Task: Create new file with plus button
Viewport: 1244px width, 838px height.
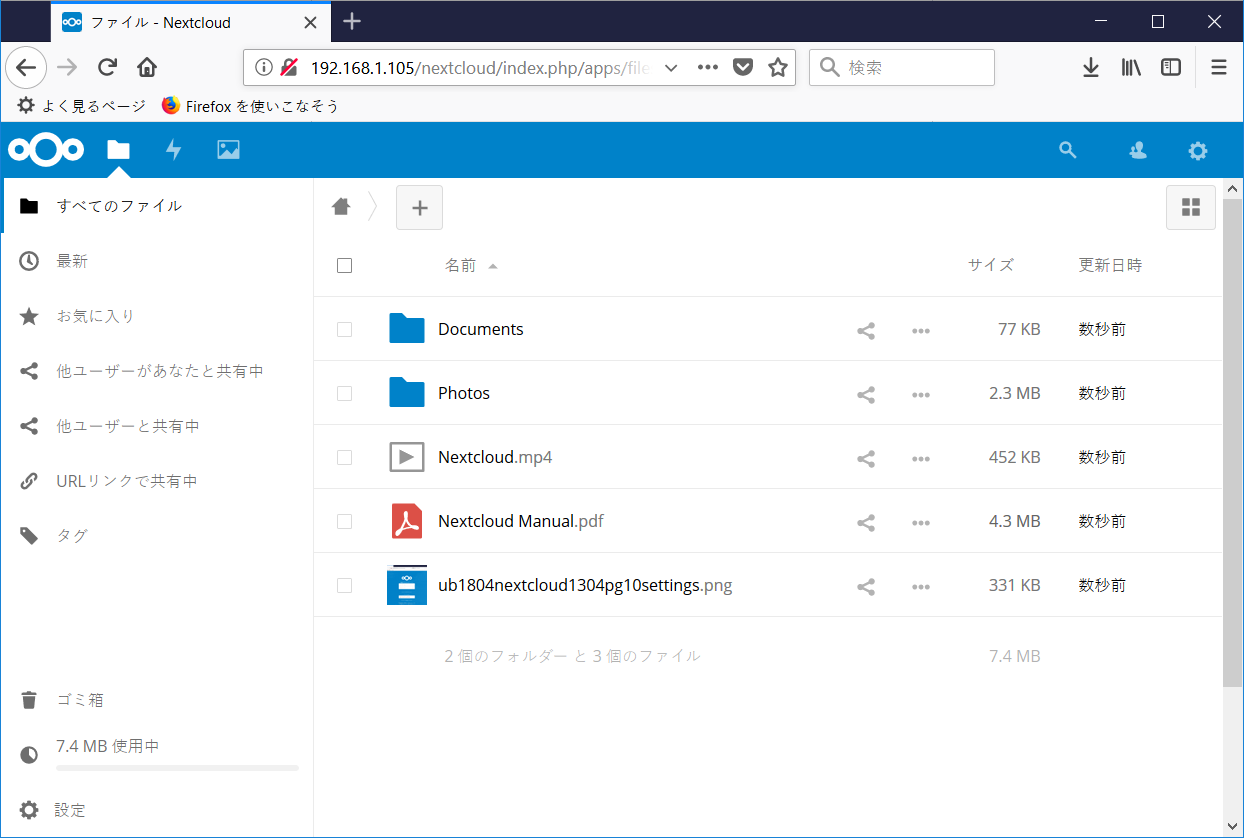Action: (x=419, y=207)
